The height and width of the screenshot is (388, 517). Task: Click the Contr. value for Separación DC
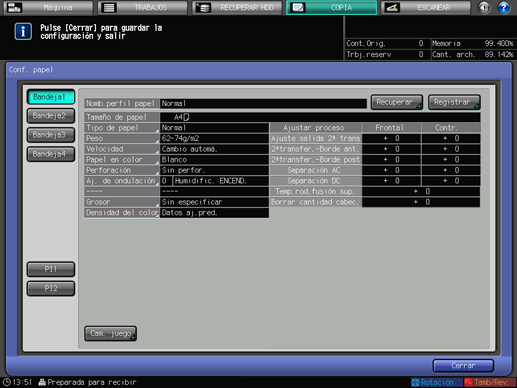451,181
